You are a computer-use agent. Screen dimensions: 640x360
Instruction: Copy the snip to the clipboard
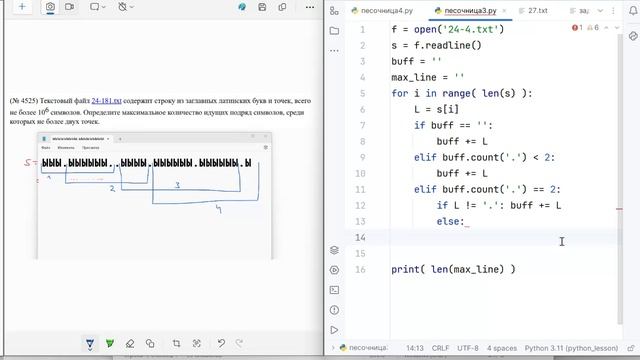(x=282, y=7)
